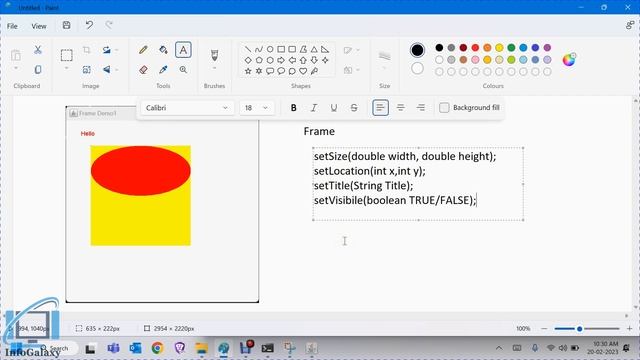Open the font size 18 dropdown

[x=257, y=108]
